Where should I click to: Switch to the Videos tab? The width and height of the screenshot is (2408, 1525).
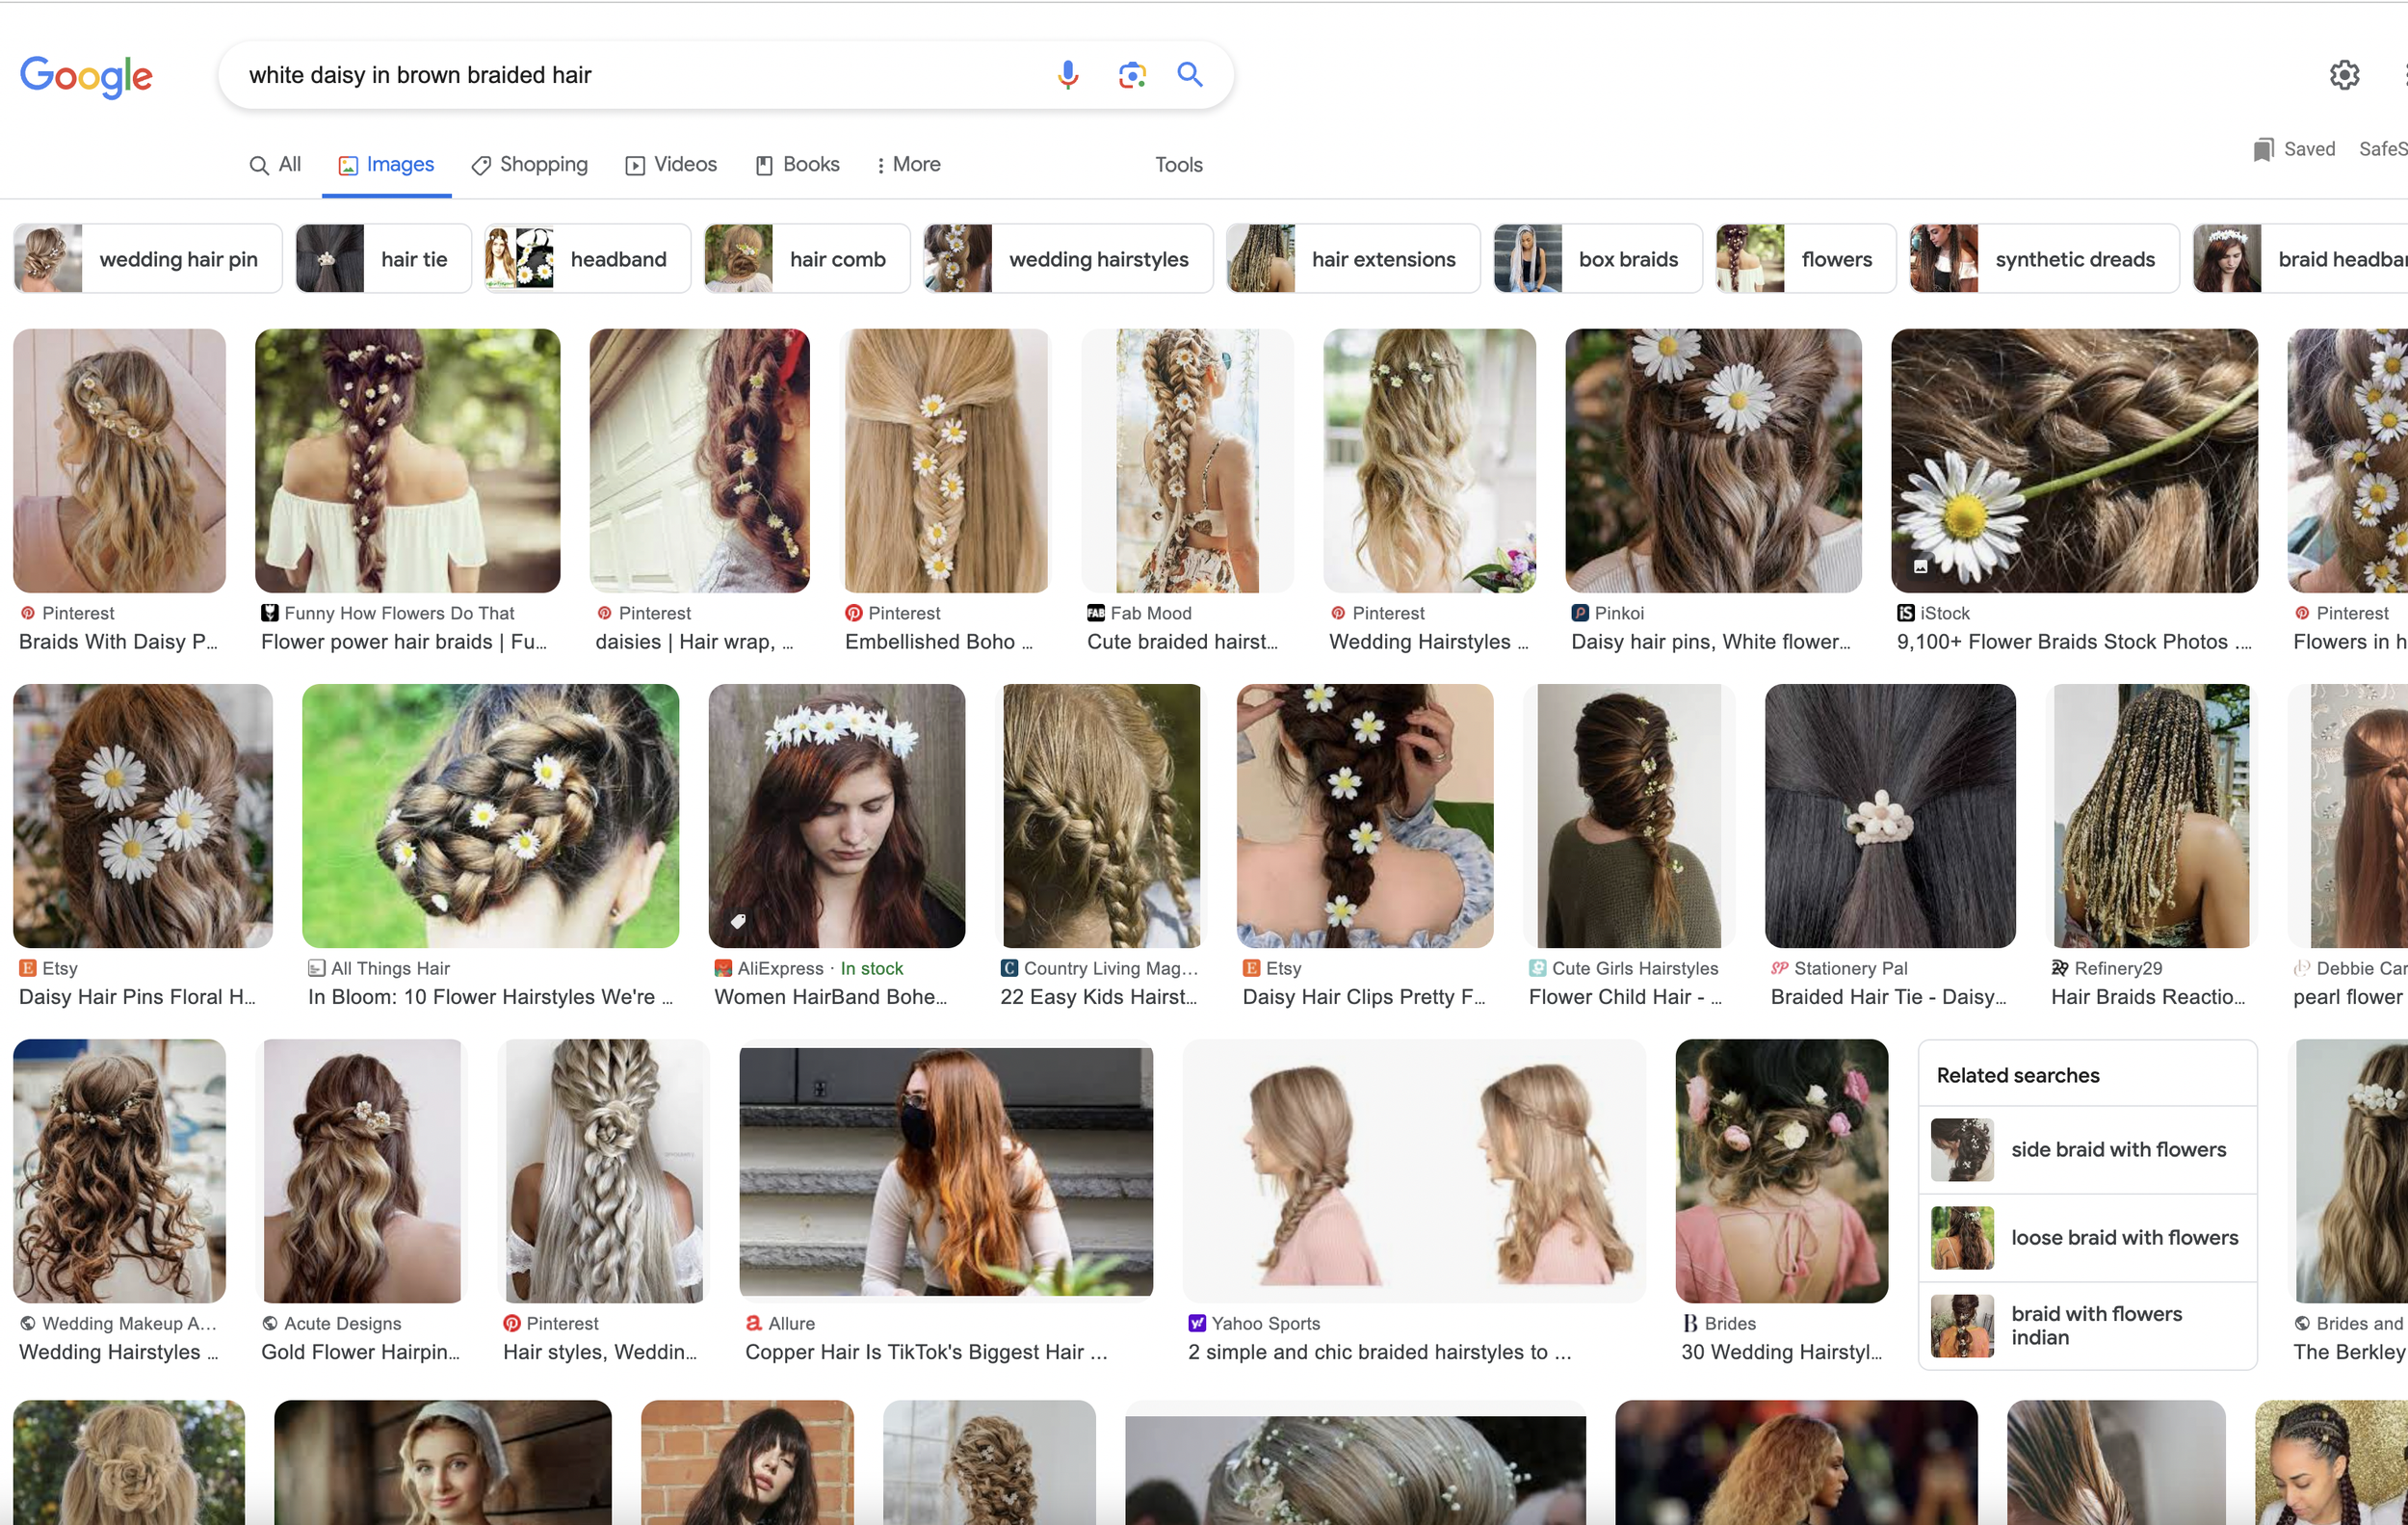pos(671,164)
